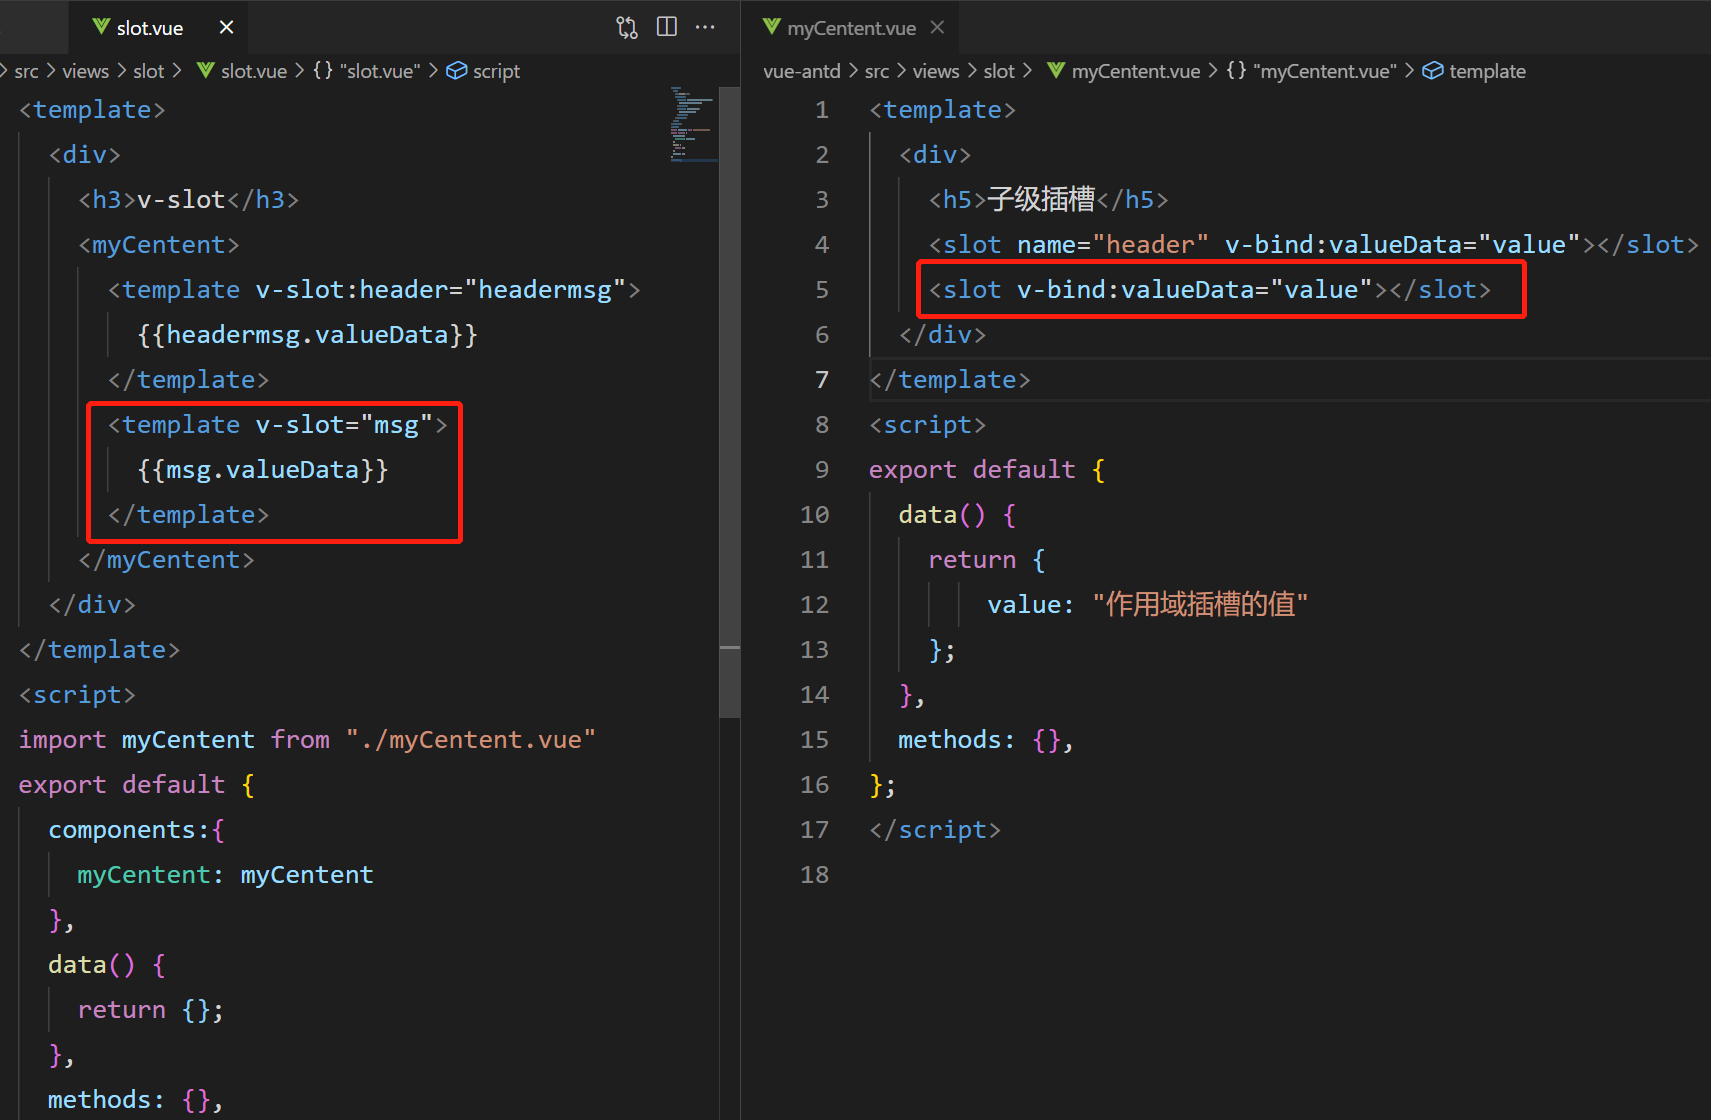The image size is (1711, 1120).
Task: Click '</script>' on line 17
Action: [934, 830]
